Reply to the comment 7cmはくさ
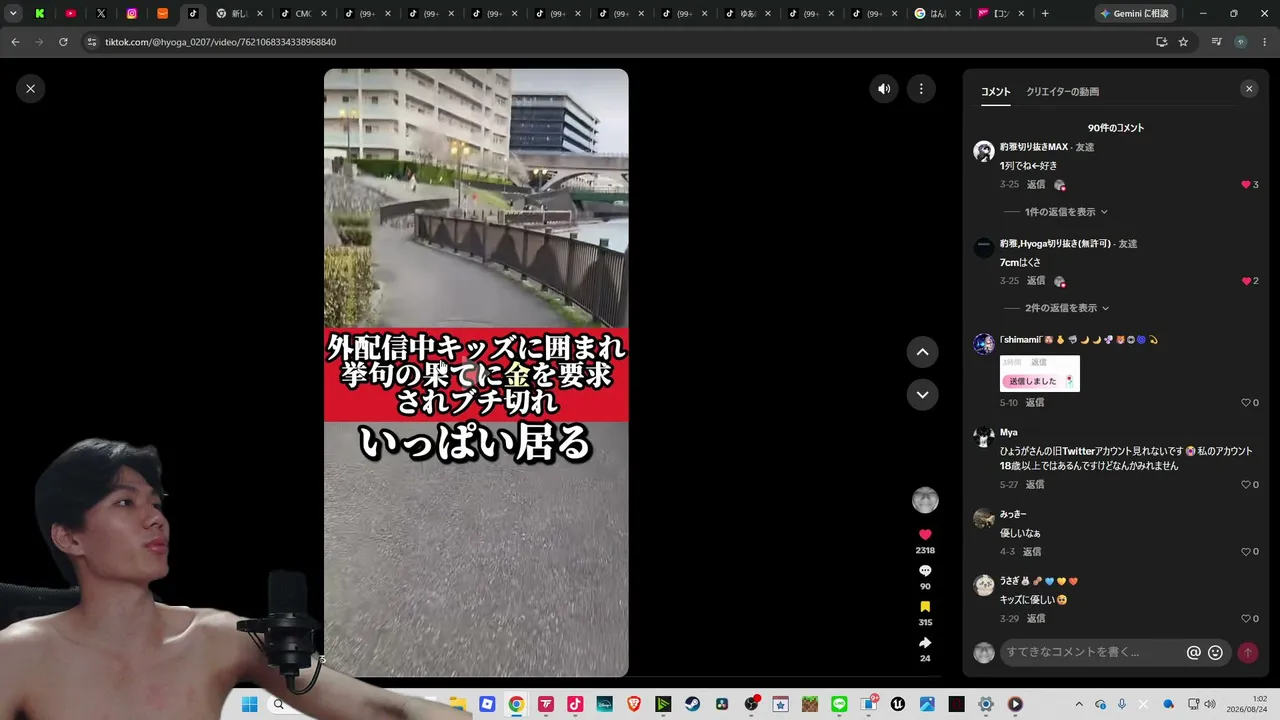This screenshot has height=720, width=1280. [x=1036, y=281]
